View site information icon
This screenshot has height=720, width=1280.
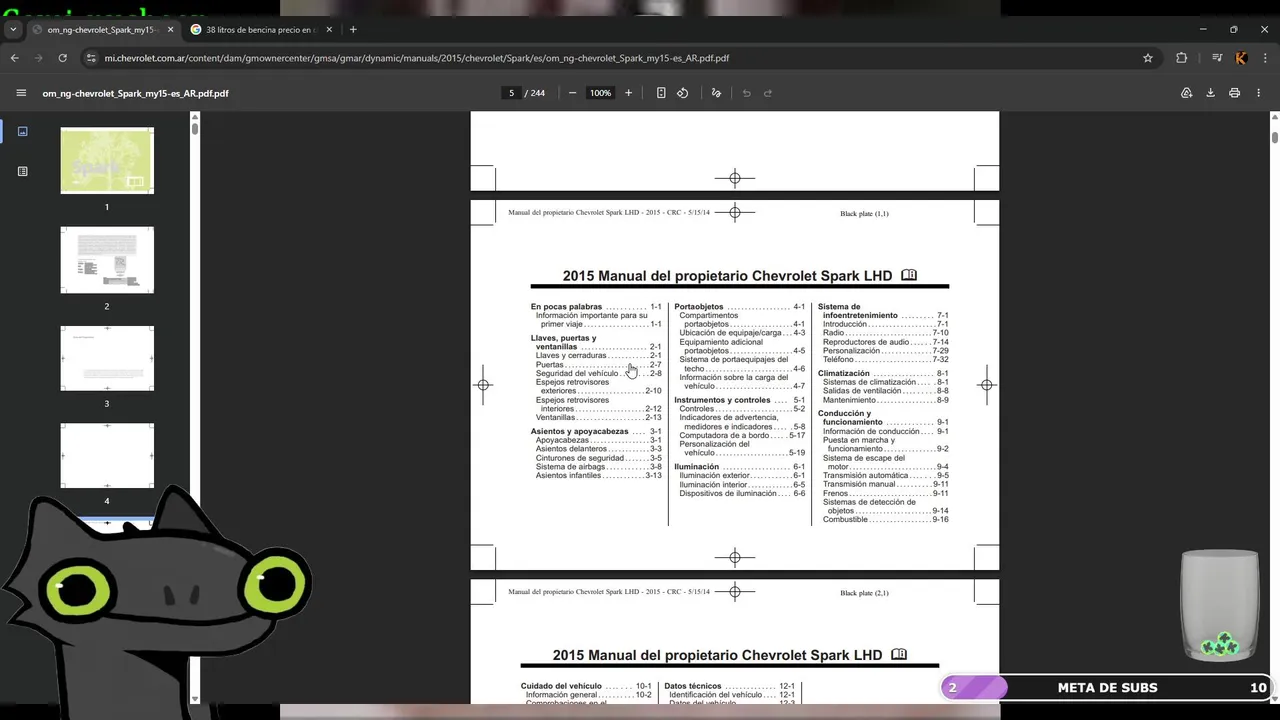click(x=91, y=58)
